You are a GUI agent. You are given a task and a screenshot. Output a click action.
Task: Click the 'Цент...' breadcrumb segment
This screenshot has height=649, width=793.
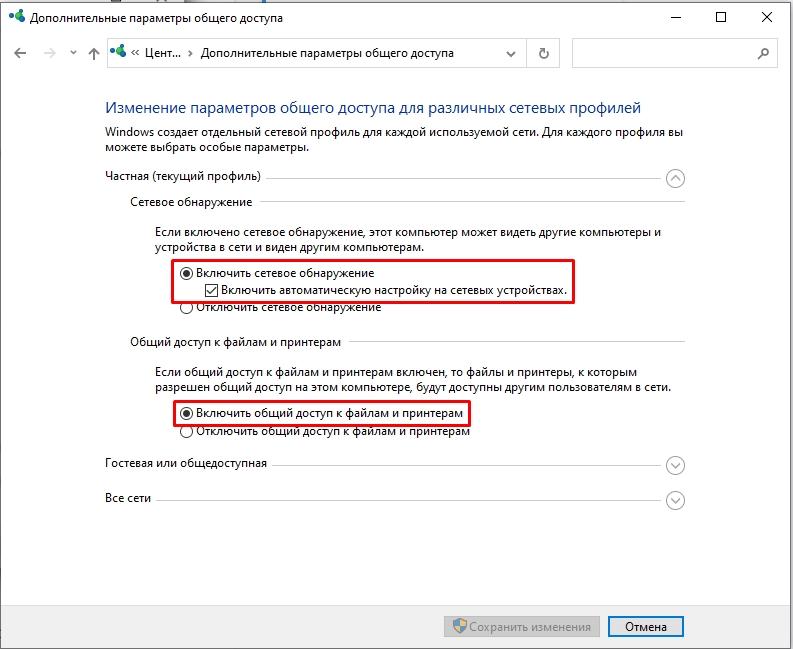pyautogui.click(x=162, y=53)
